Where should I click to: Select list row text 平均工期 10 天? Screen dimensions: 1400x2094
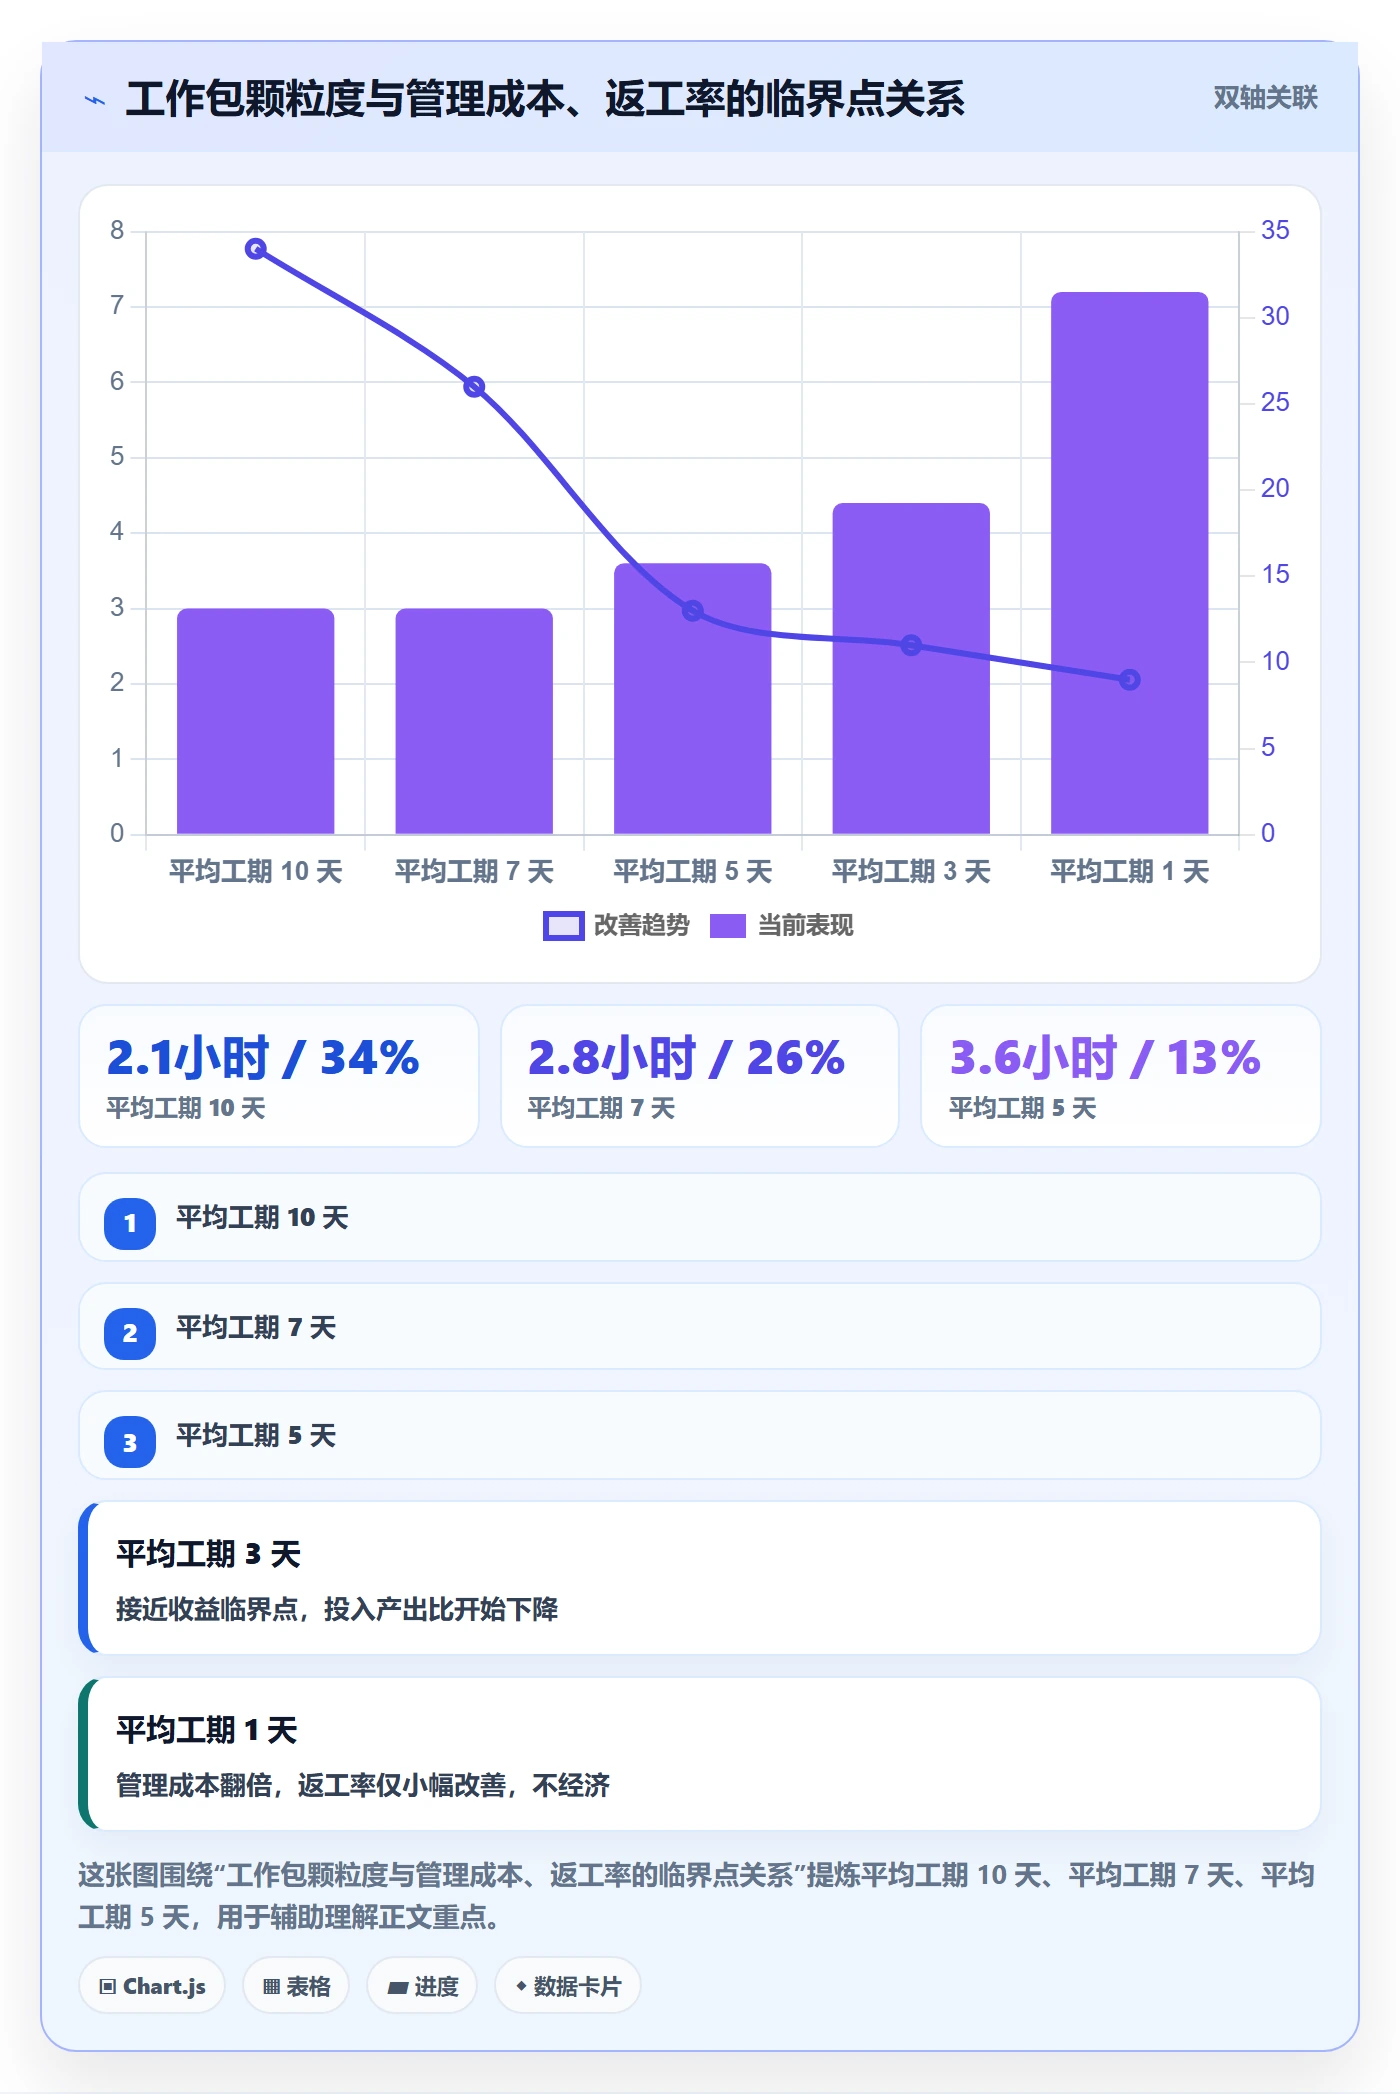point(262,1218)
